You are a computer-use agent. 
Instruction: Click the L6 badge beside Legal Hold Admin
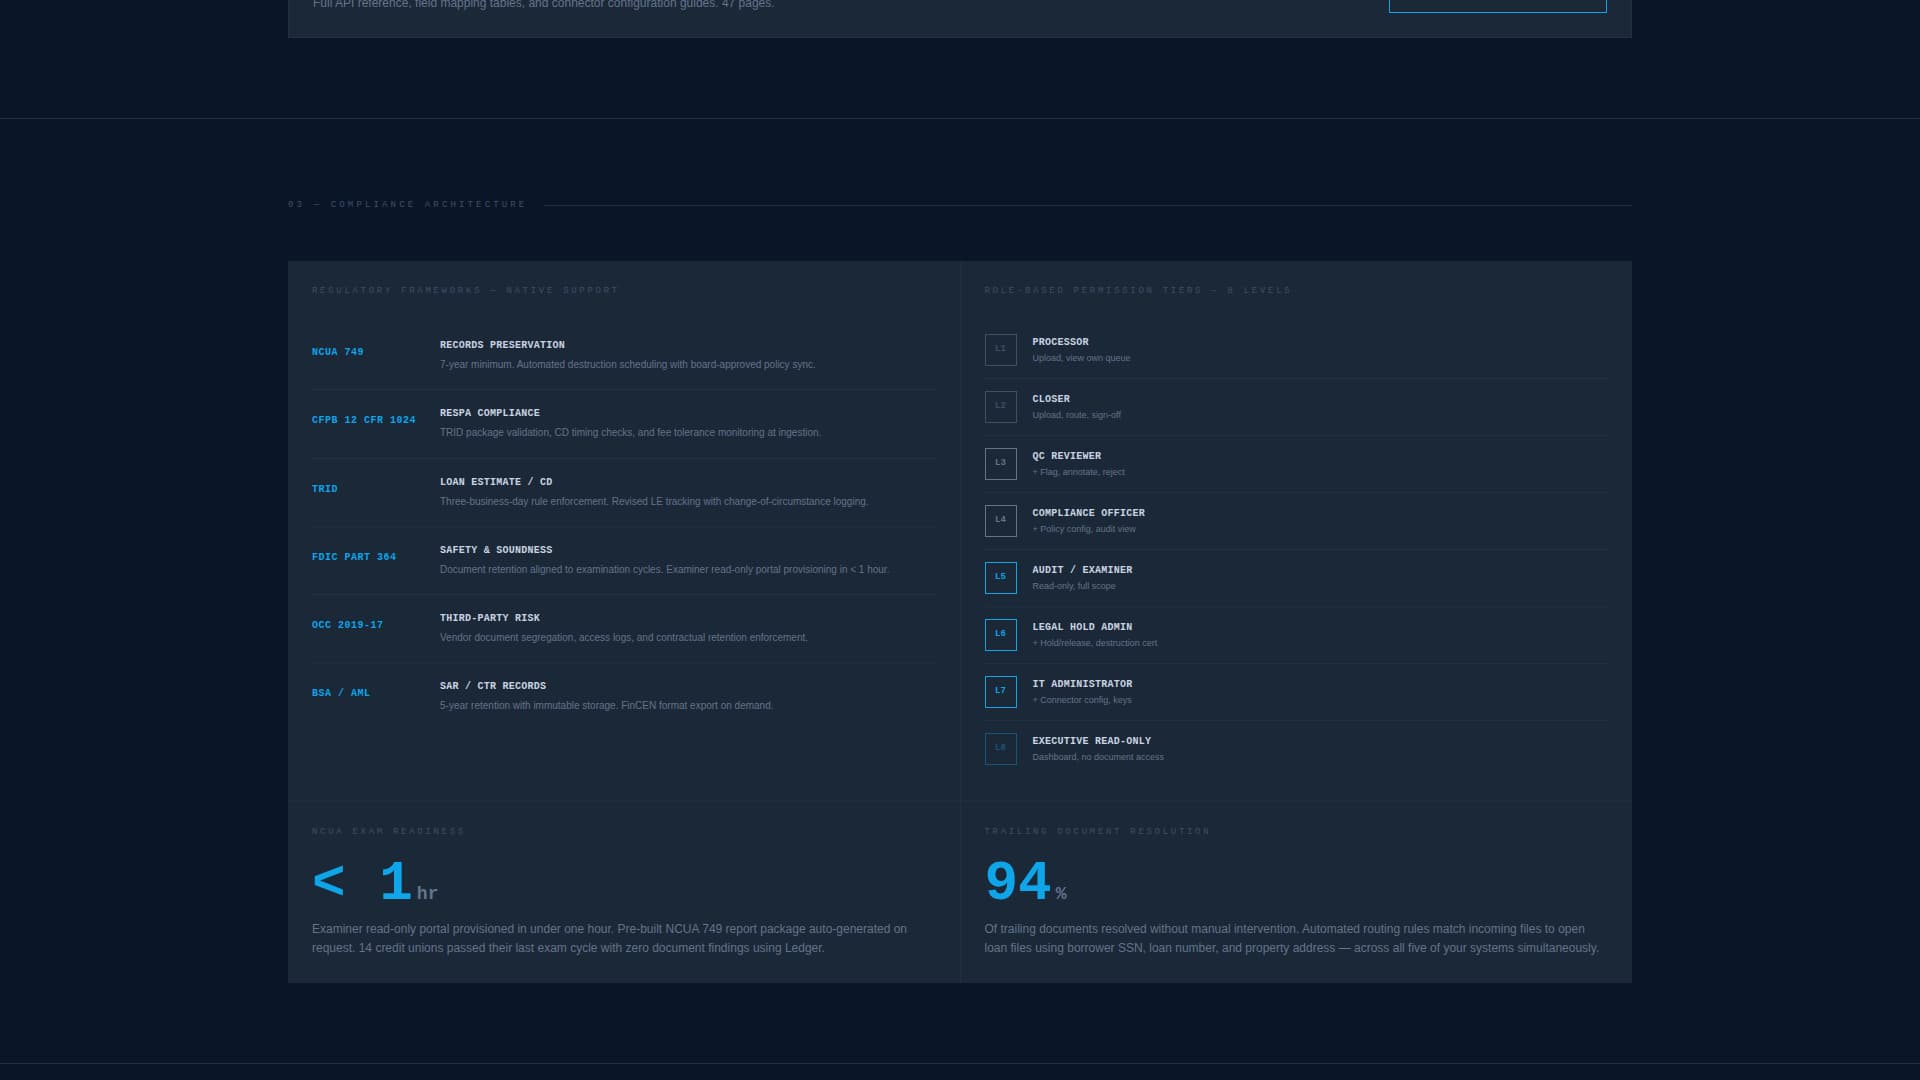[1000, 634]
